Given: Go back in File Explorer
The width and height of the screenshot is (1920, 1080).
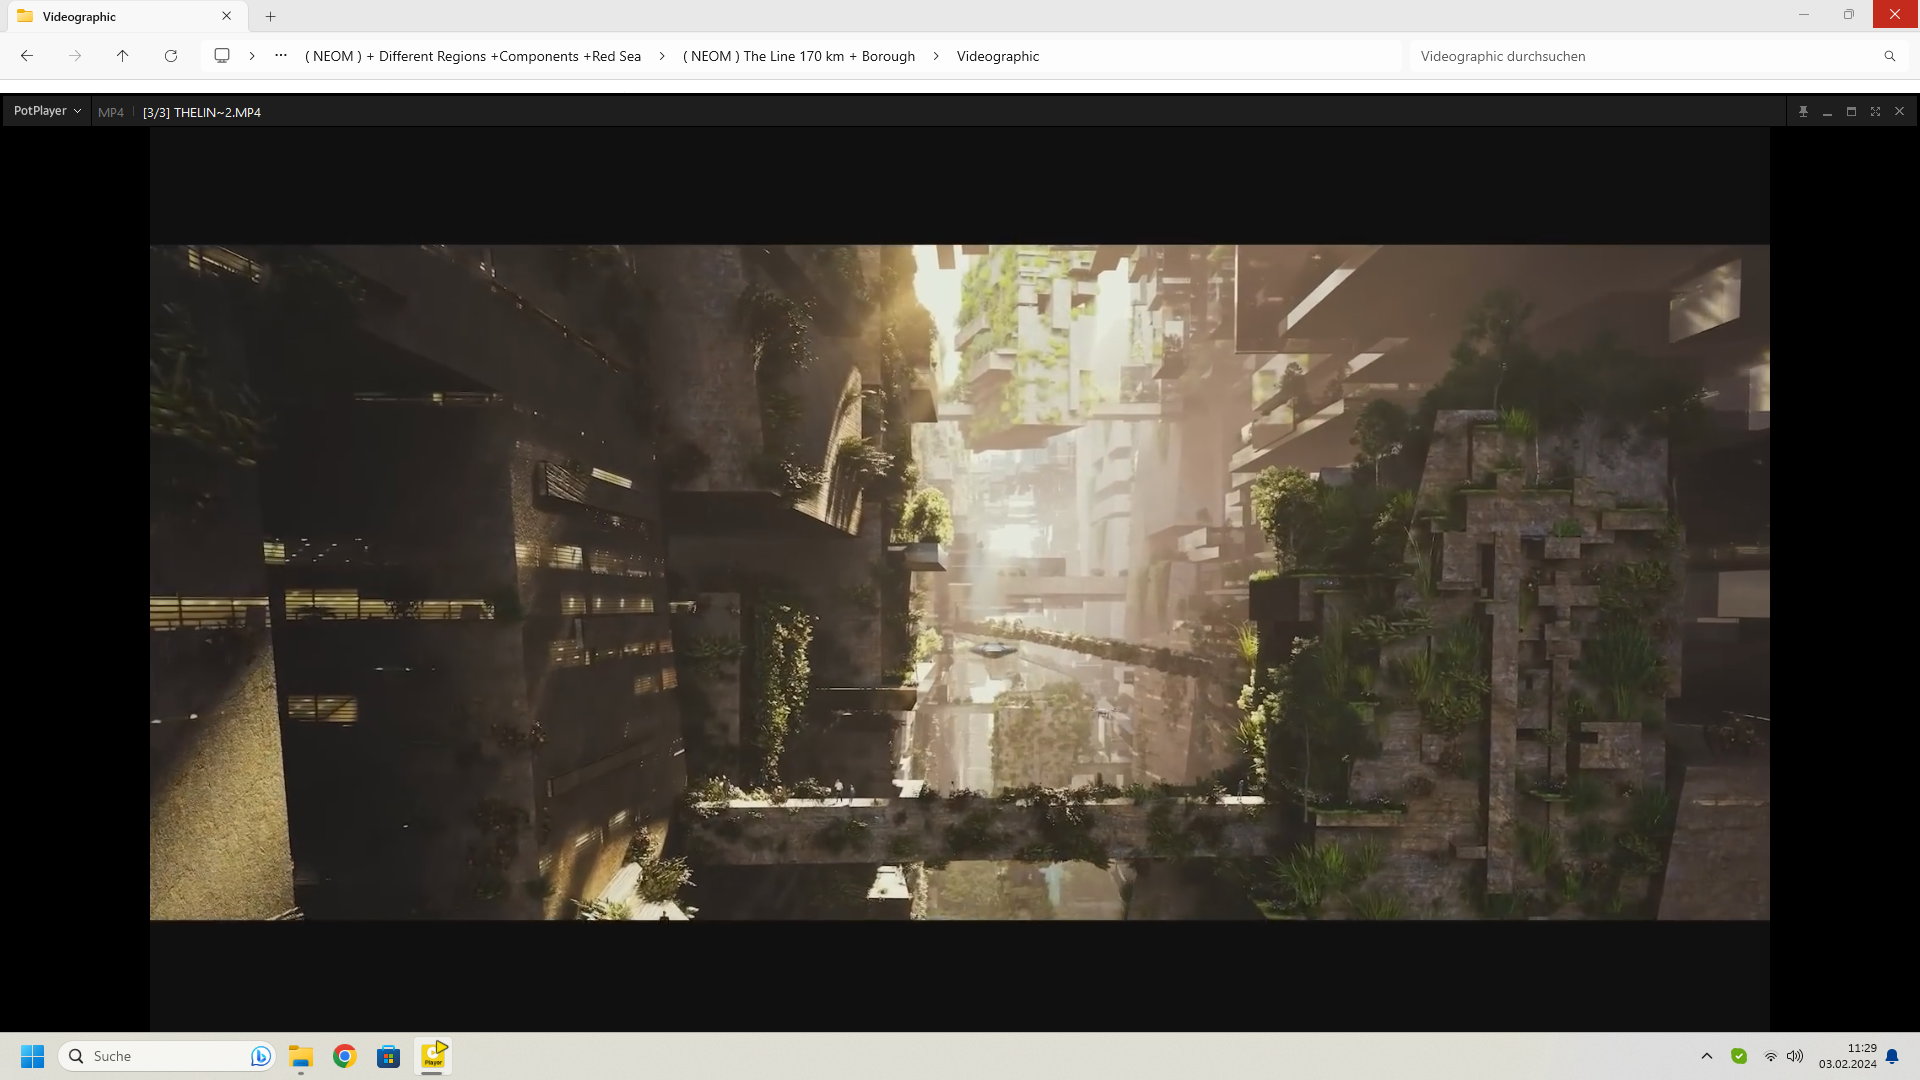Looking at the screenshot, I should tap(27, 56).
